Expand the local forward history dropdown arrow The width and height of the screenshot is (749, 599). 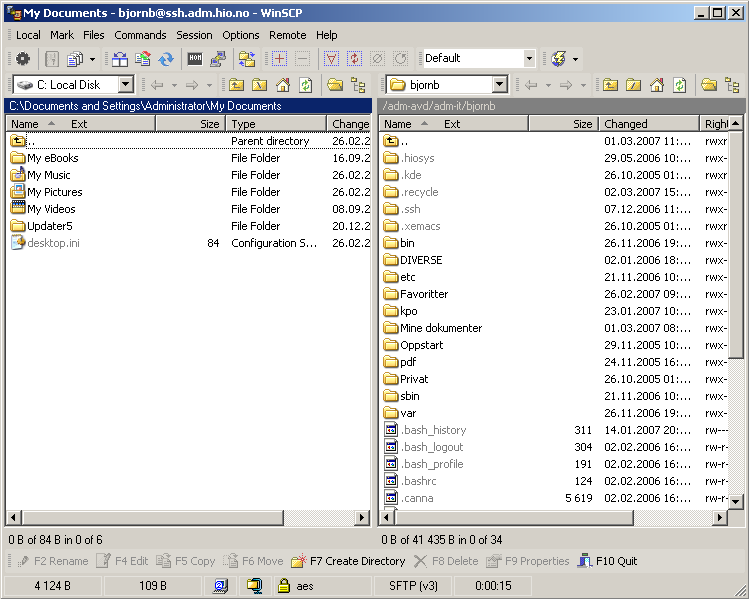click(x=209, y=85)
